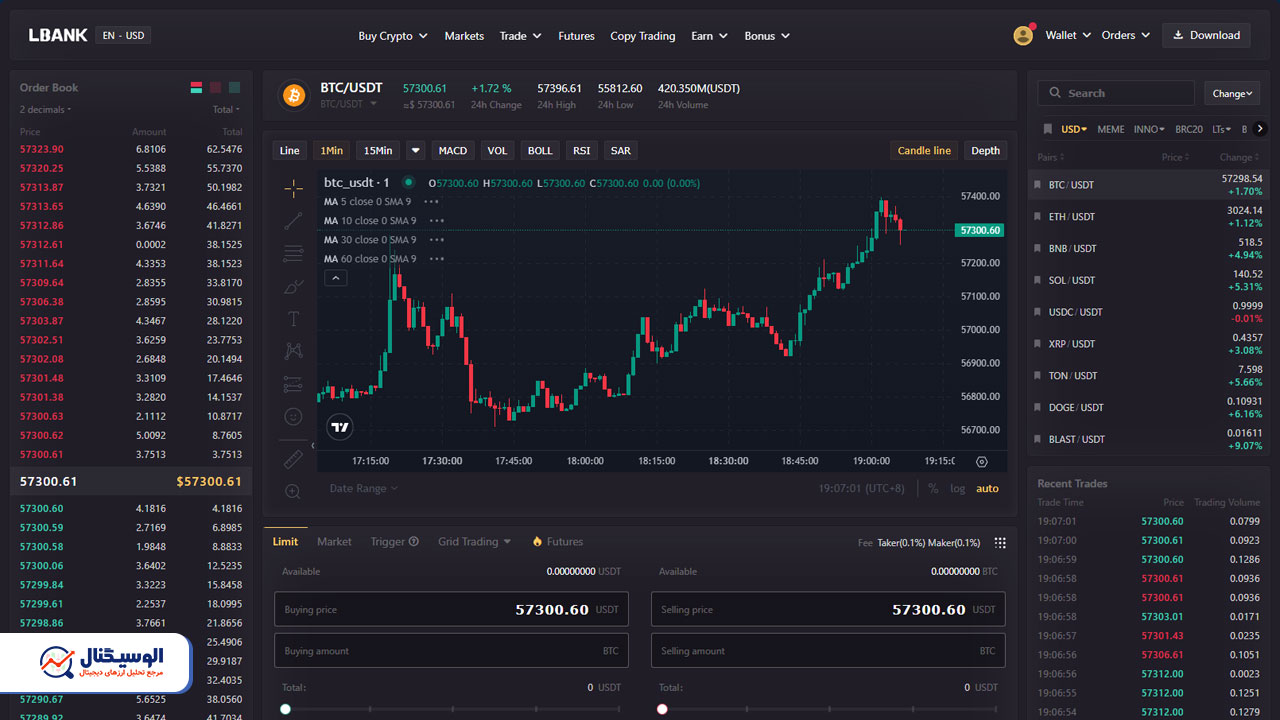Toggle percent scale on chart
Screen dimensions: 1280x720
933,489
